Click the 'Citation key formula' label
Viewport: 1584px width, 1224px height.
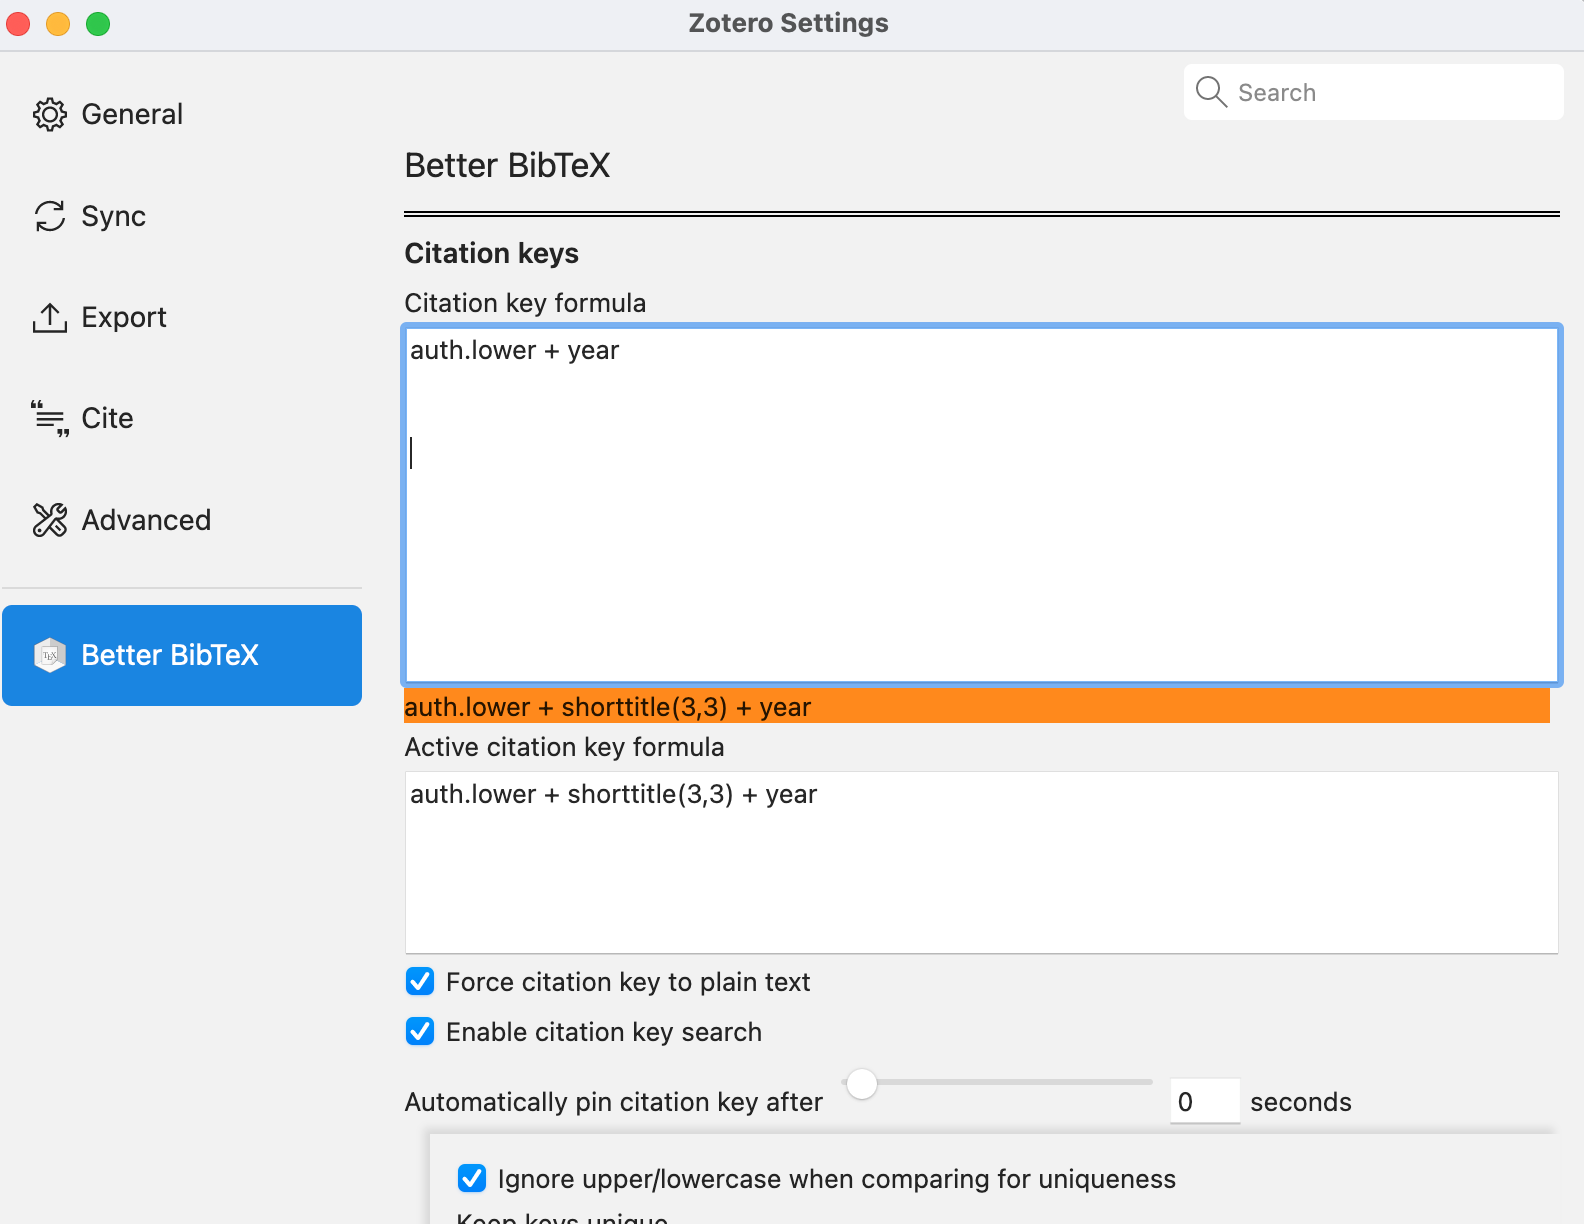coord(525,303)
